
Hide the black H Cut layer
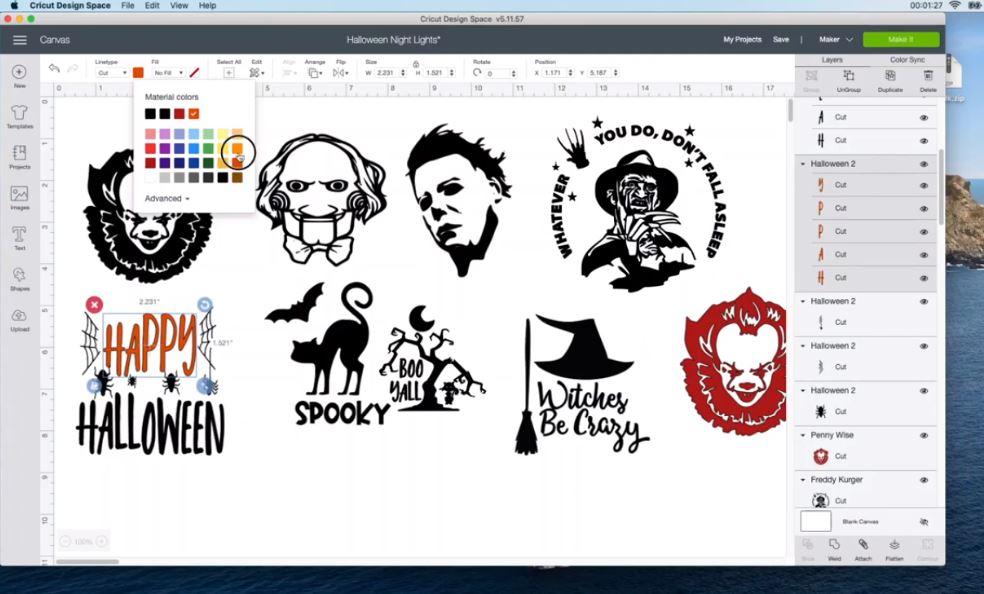coord(924,141)
